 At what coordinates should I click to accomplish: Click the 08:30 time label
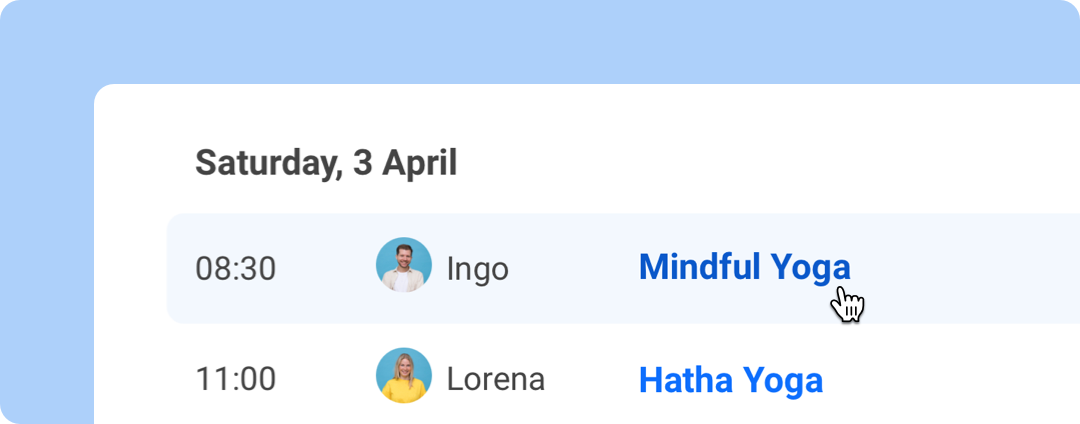click(x=235, y=269)
